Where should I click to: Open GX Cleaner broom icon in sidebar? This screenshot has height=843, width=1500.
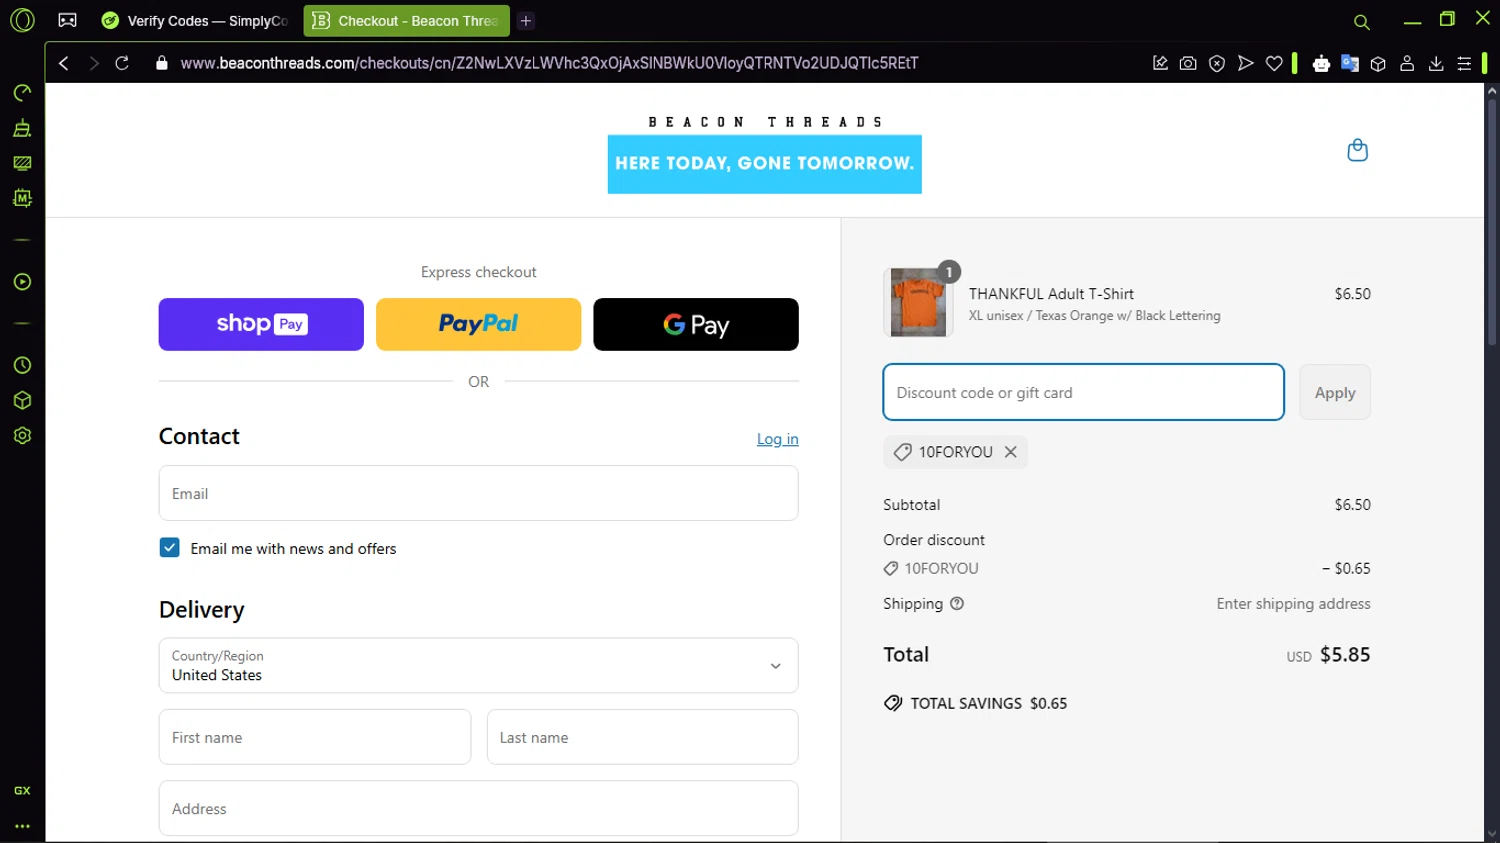(x=22, y=128)
